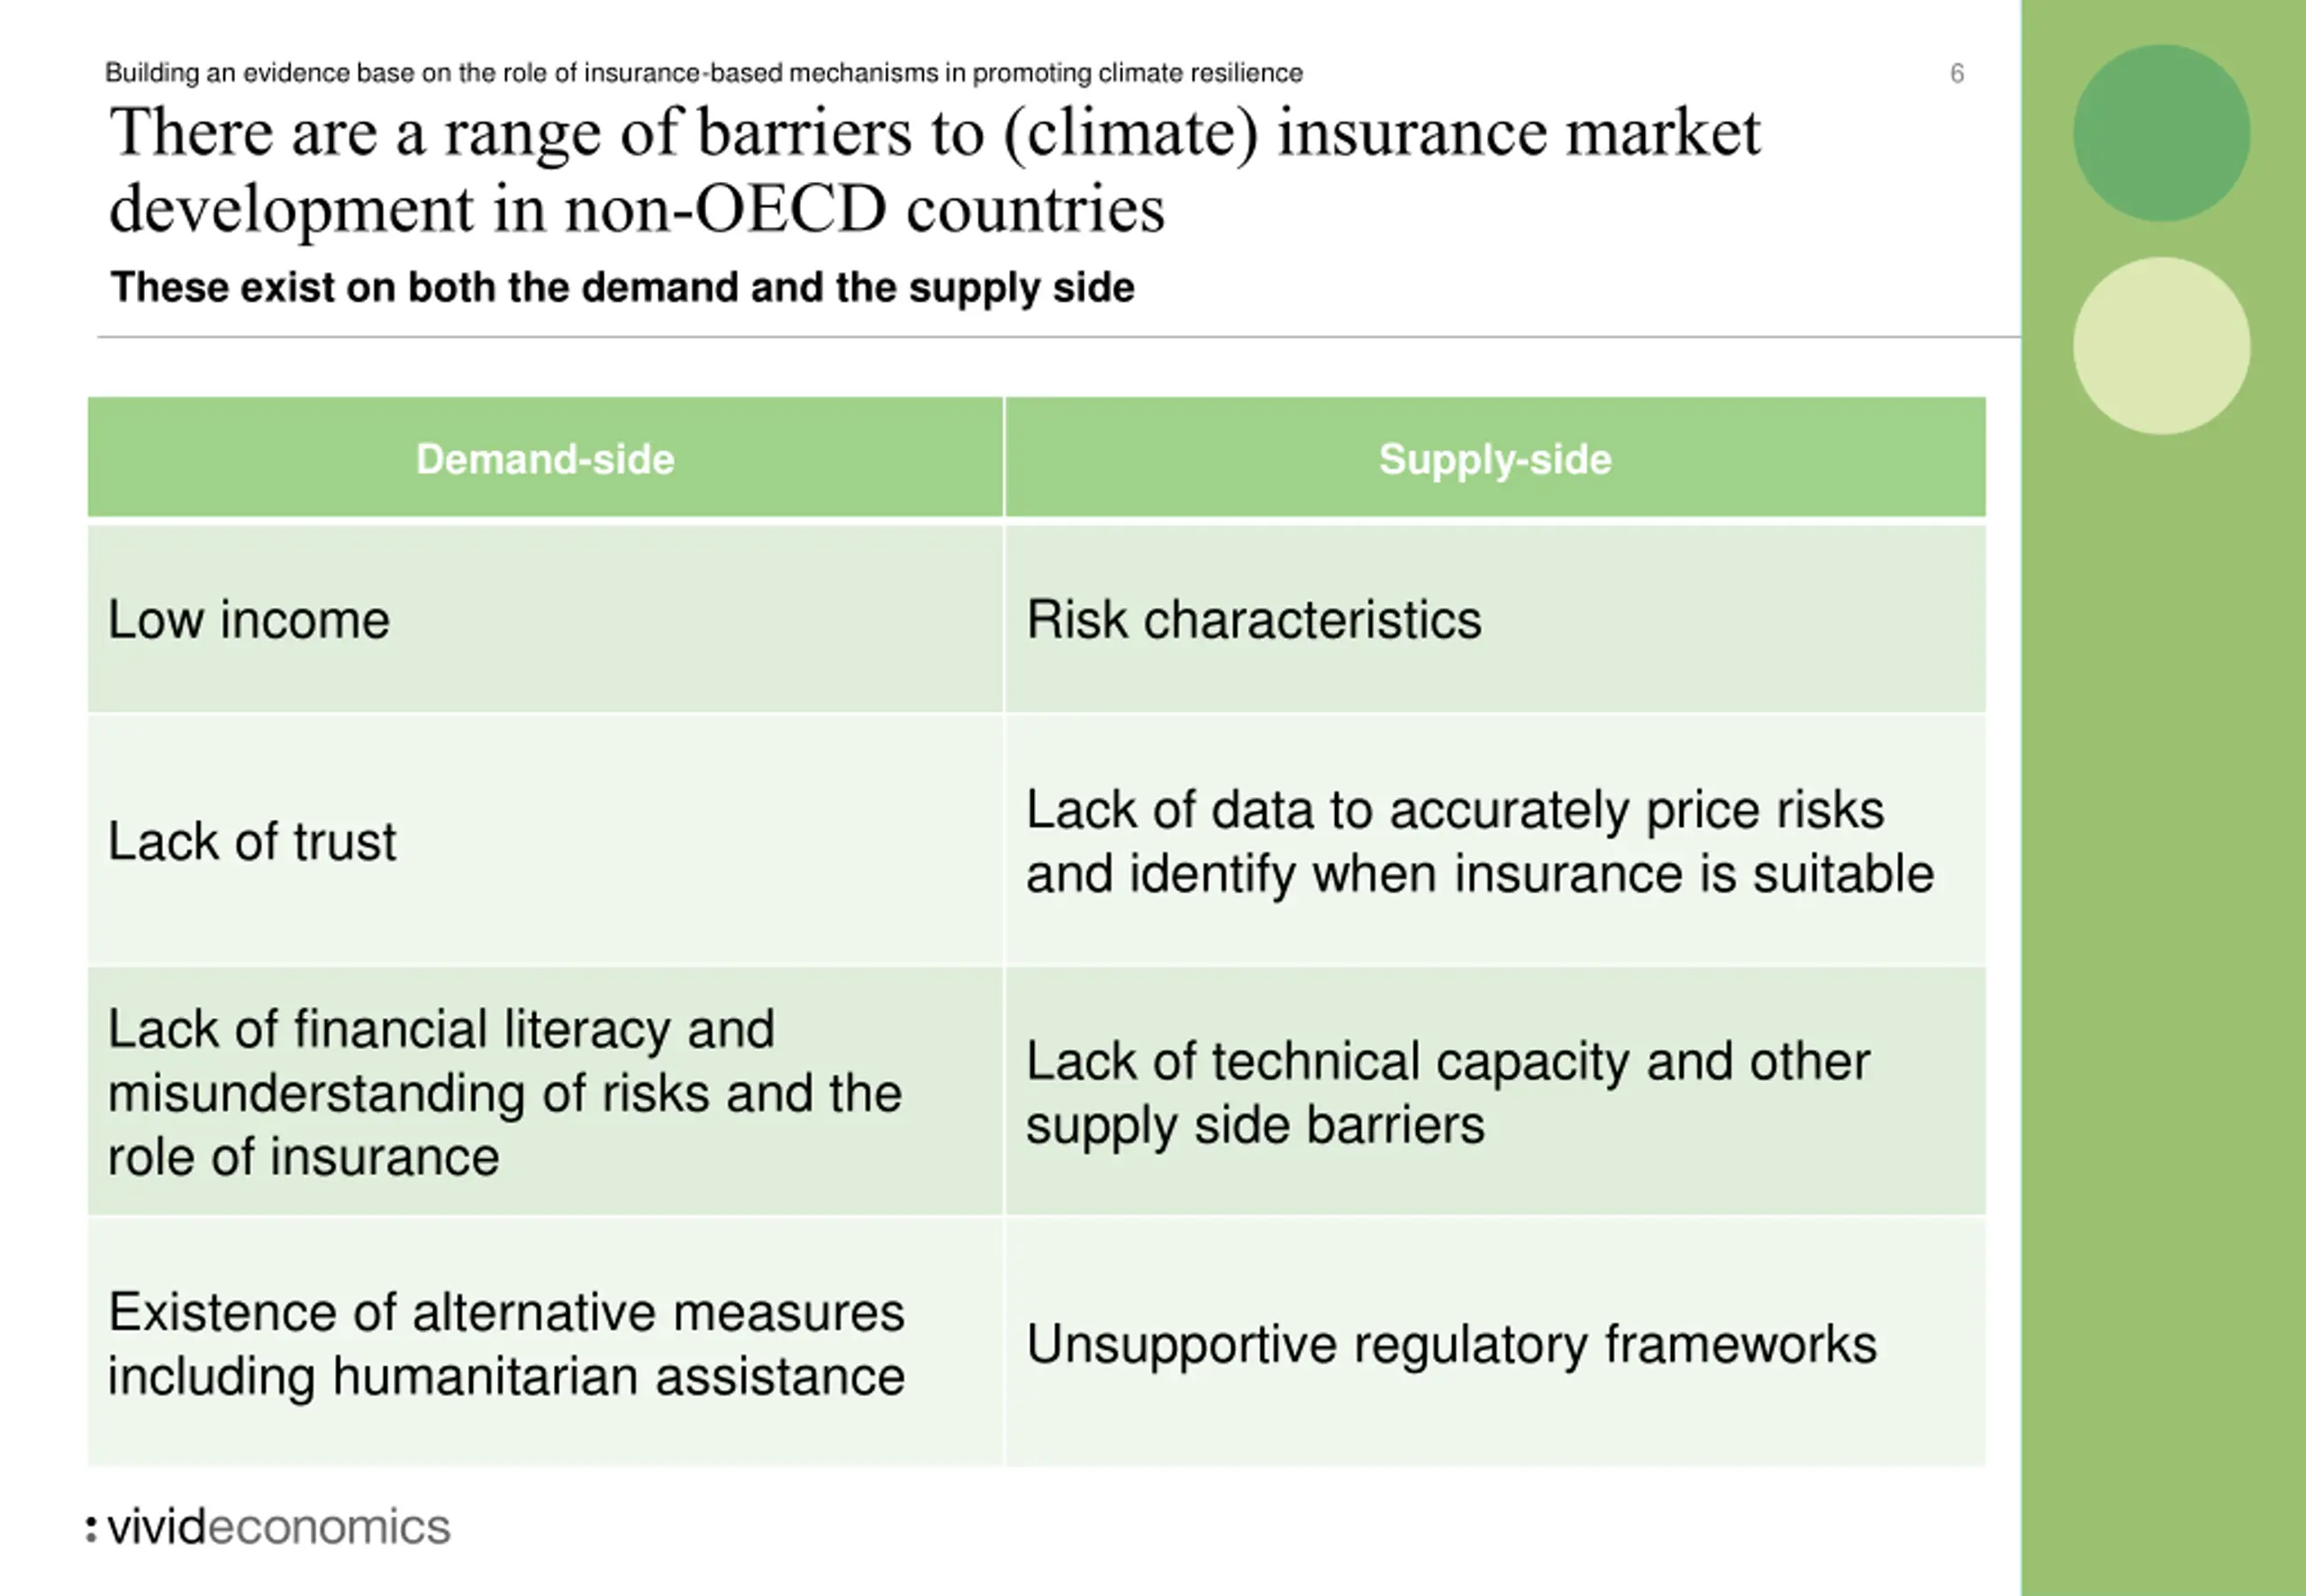
Task: Click the Lack of financial literacy cell
Action: pos(545,1091)
